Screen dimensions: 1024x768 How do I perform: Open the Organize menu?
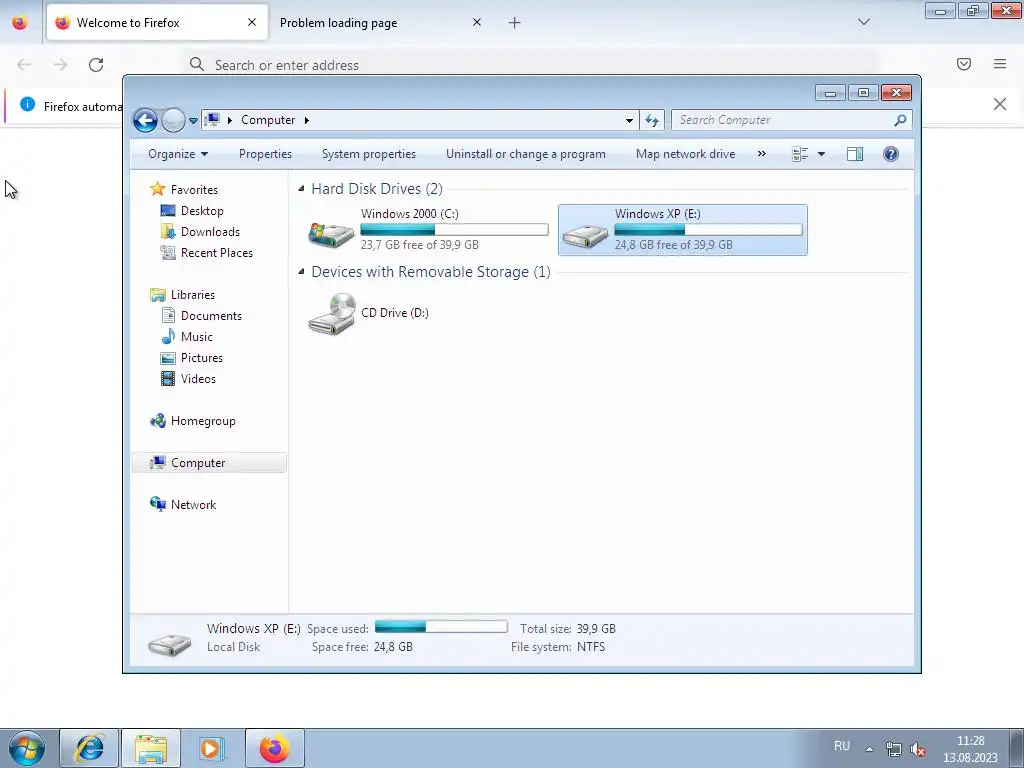coord(178,154)
